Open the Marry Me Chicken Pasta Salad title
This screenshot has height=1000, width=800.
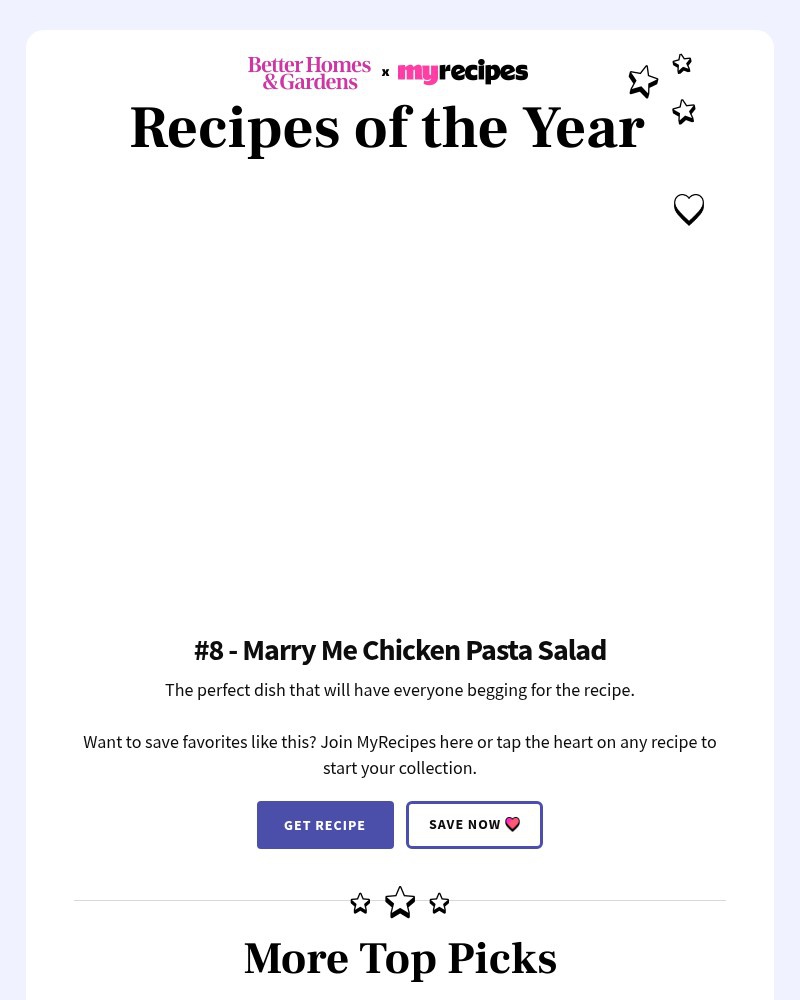pyautogui.click(x=400, y=650)
